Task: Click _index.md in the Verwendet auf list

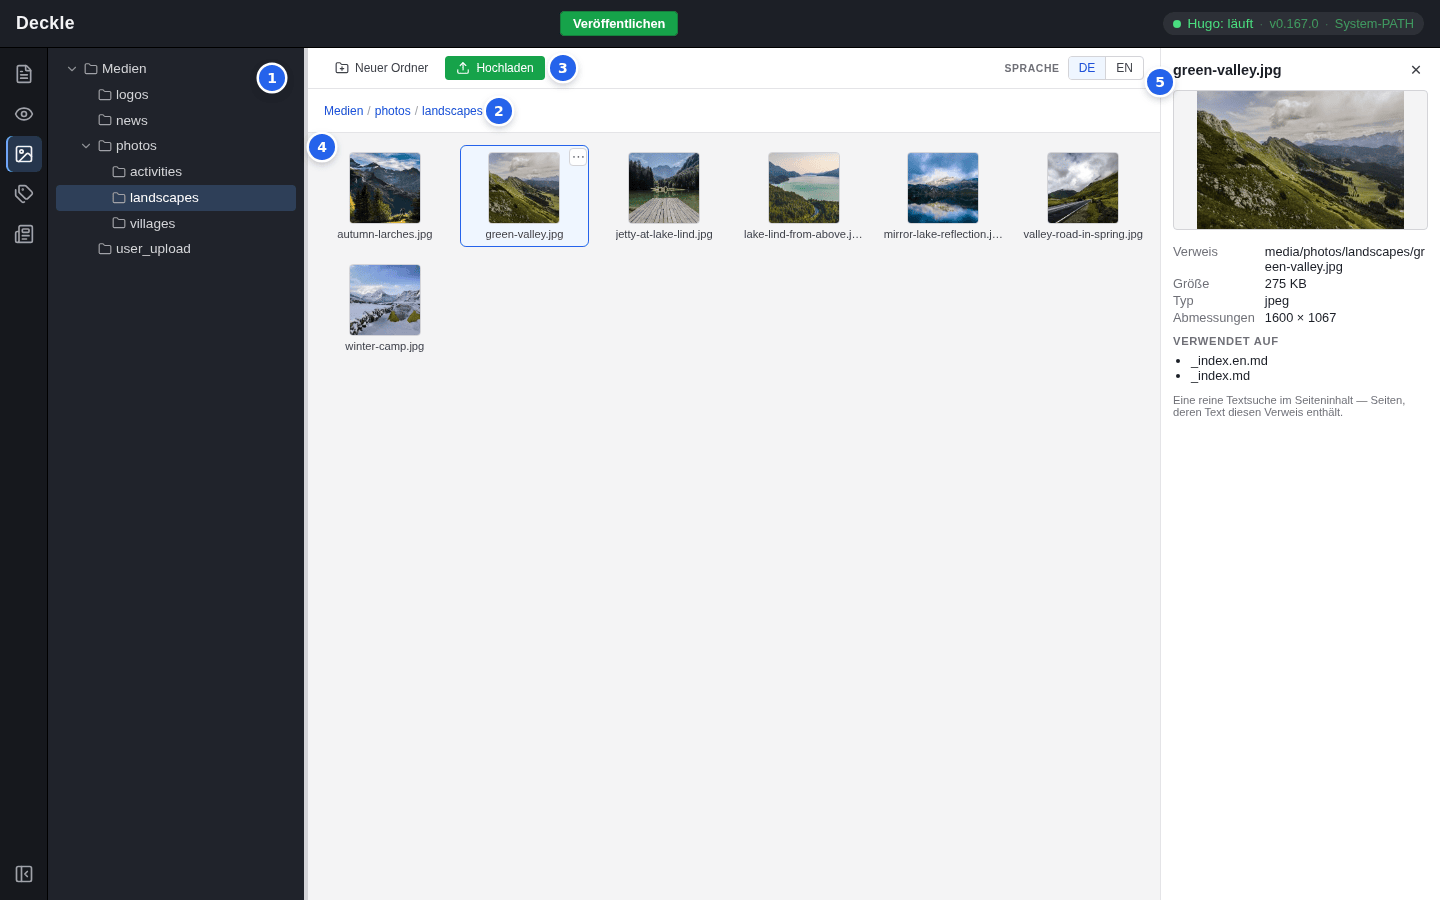Action: click(1220, 376)
